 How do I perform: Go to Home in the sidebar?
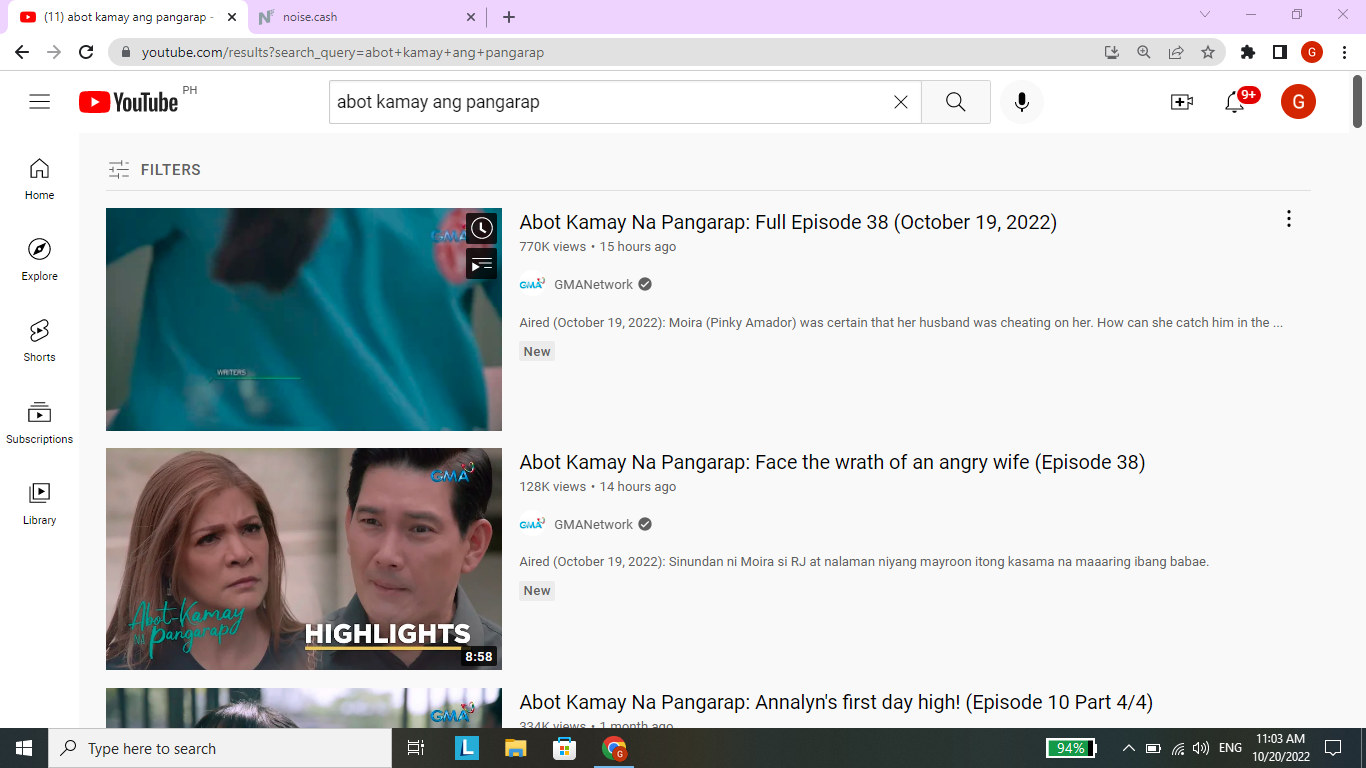(40, 179)
